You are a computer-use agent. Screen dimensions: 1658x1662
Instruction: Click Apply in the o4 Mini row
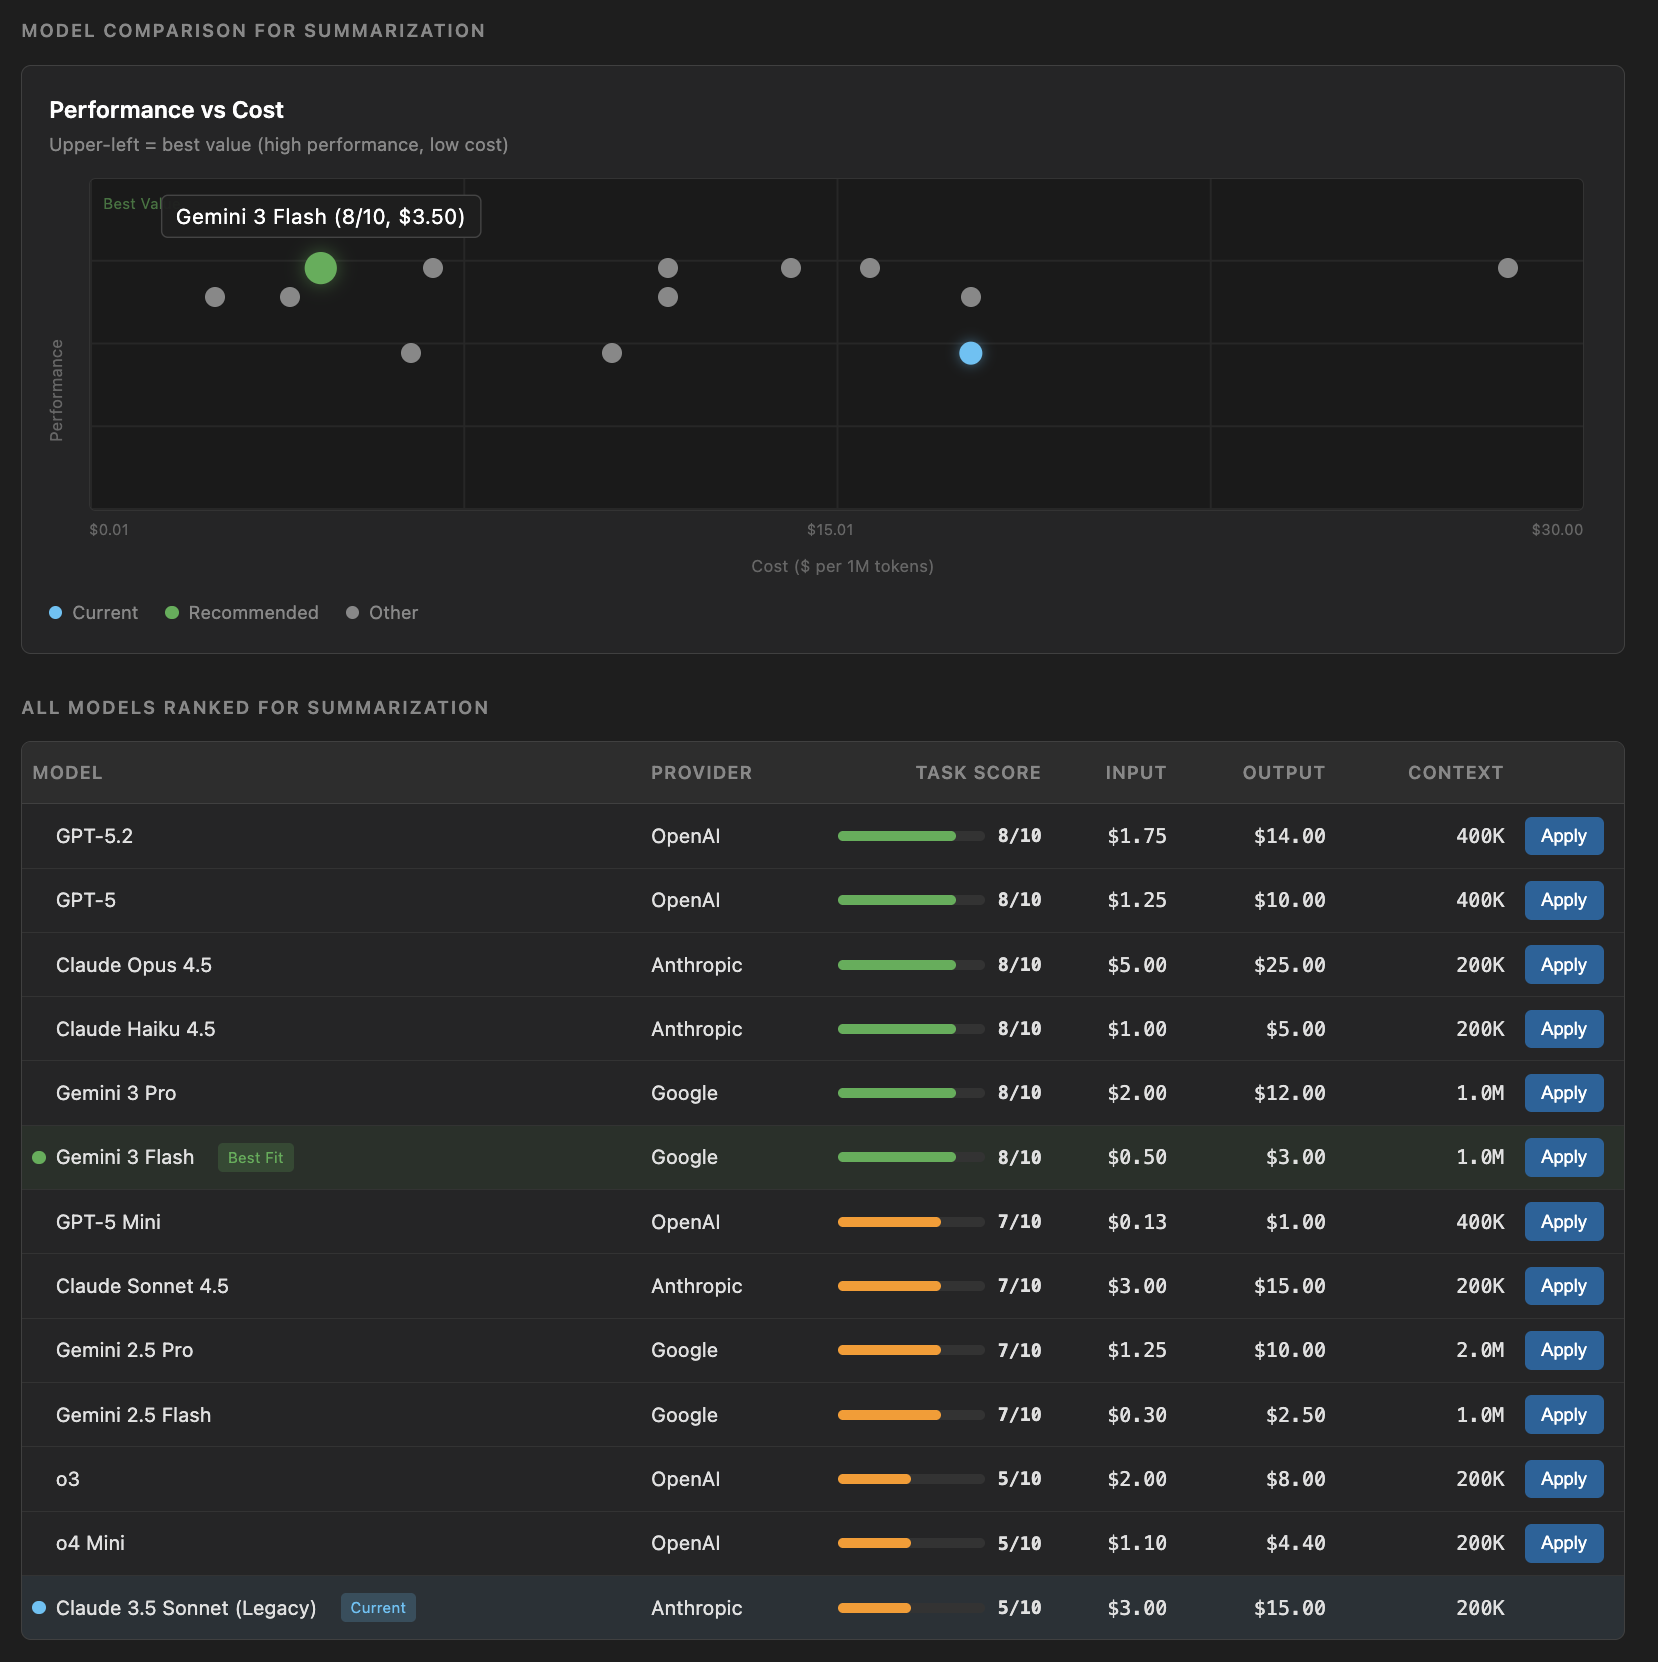point(1563,1543)
